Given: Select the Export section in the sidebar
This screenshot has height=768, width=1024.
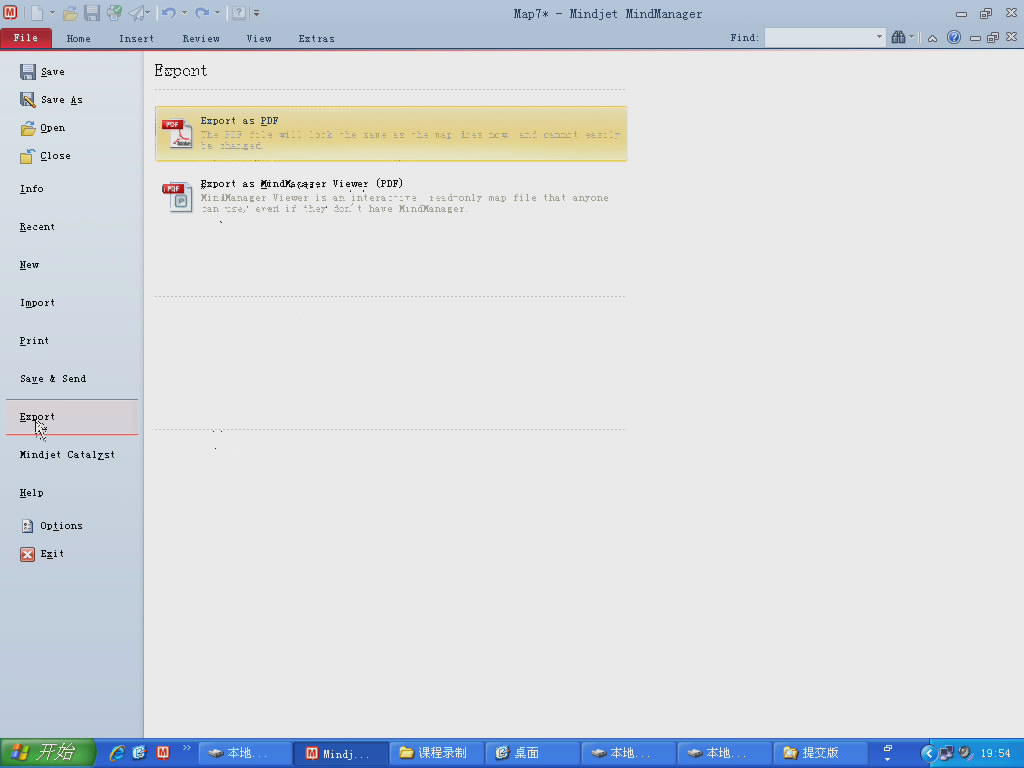Looking at the screenshot, I should pos(72,417).
